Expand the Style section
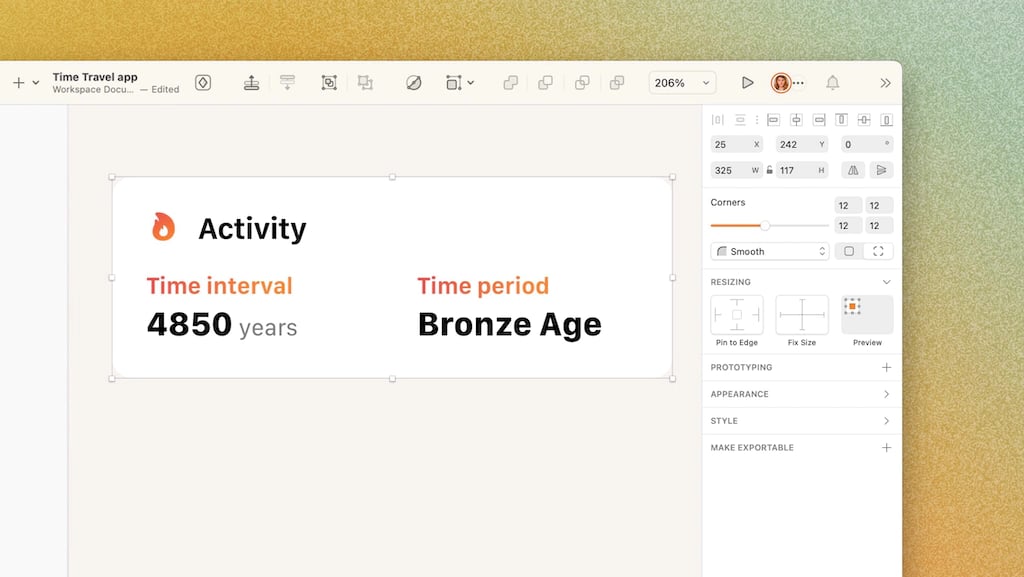 [801, 421]
